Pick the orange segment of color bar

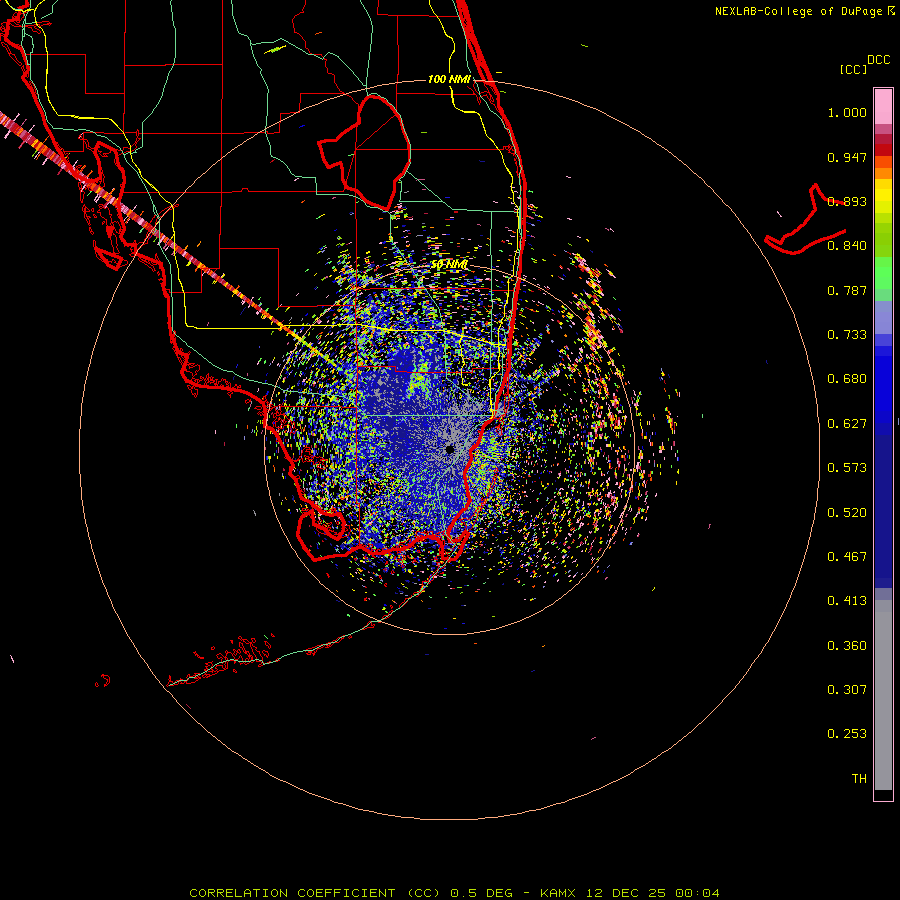(883, 173)
